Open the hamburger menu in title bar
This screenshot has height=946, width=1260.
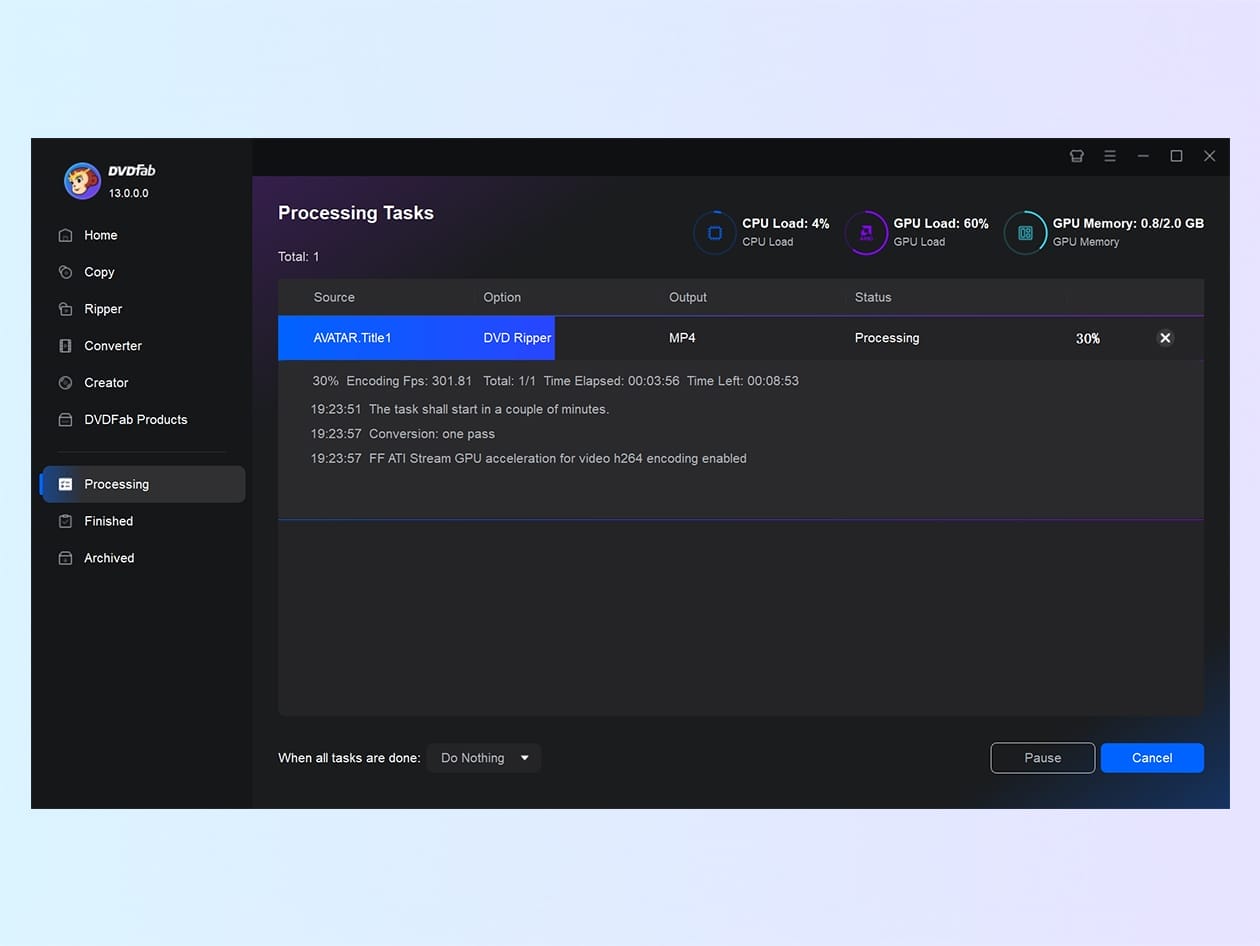[x=1110, y=156]
